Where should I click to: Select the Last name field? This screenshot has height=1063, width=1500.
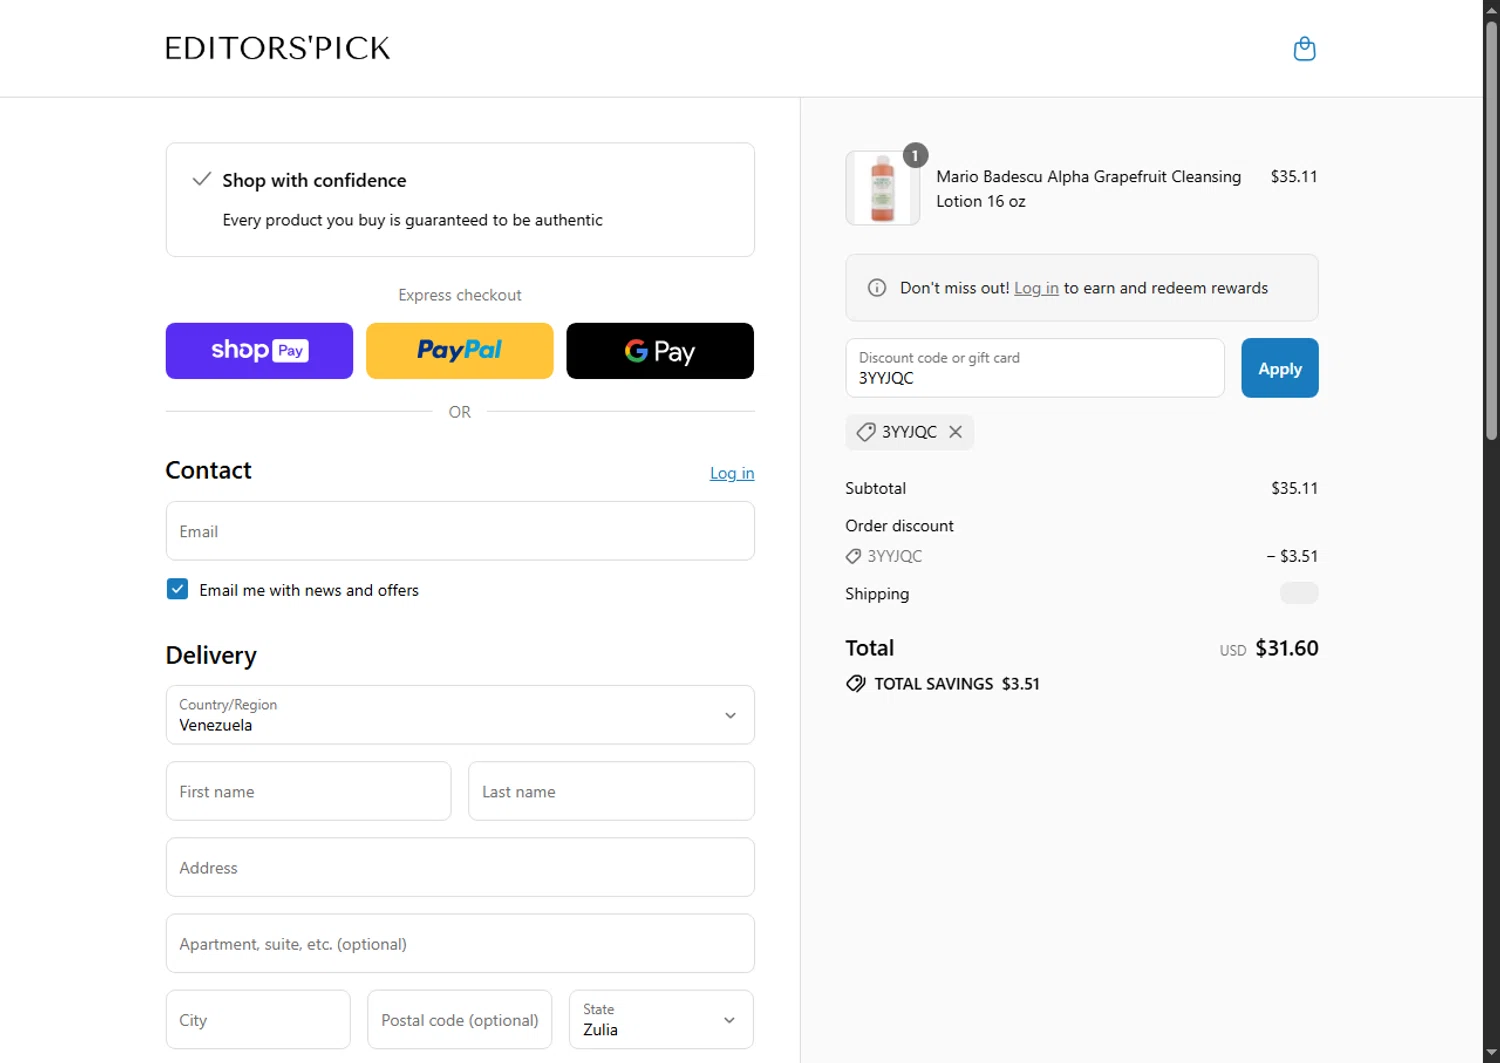pos(611,791)
